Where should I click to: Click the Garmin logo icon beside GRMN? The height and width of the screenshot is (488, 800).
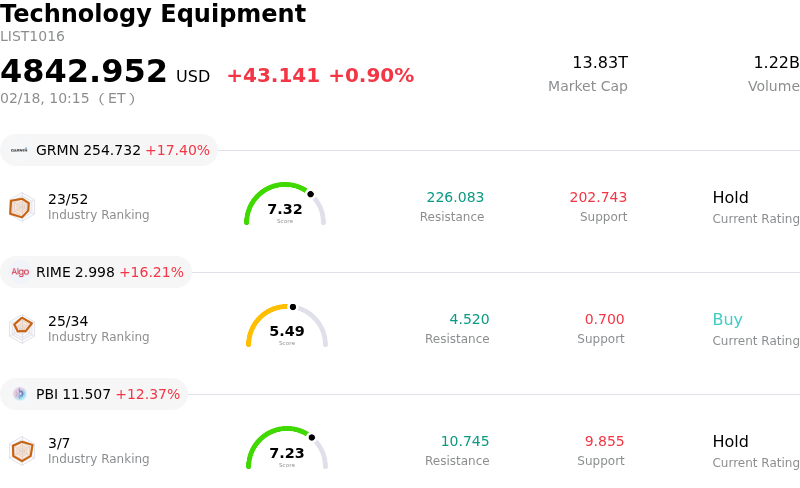(x=19, y=150)
